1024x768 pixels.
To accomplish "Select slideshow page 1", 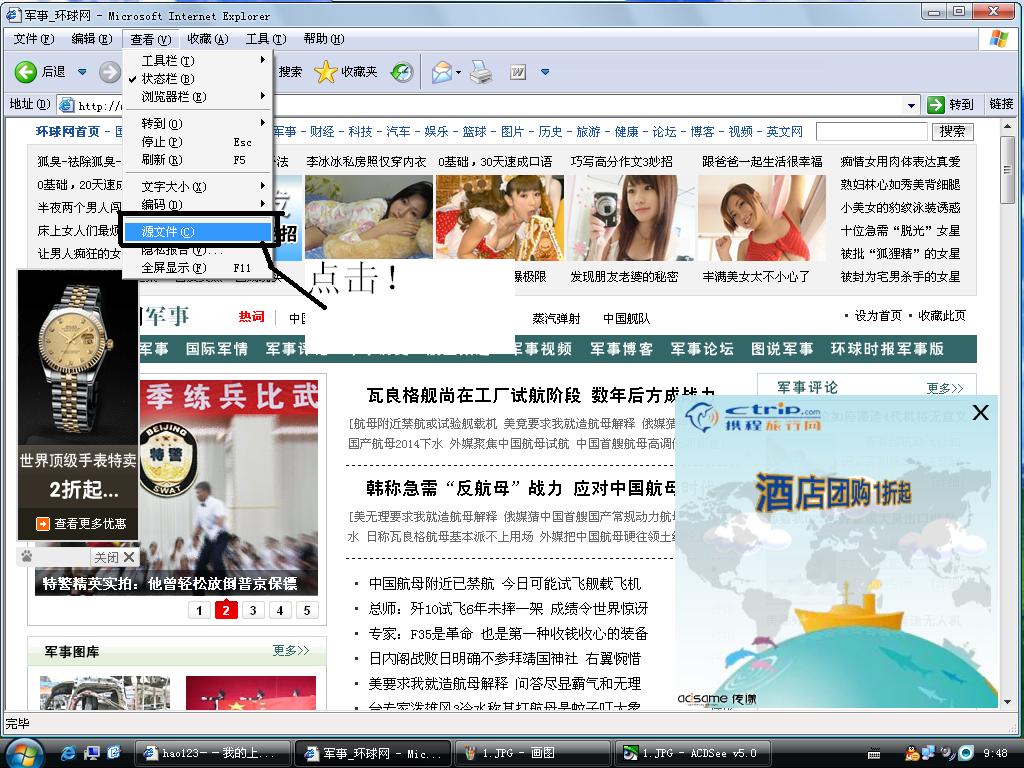I will point(199,611).
